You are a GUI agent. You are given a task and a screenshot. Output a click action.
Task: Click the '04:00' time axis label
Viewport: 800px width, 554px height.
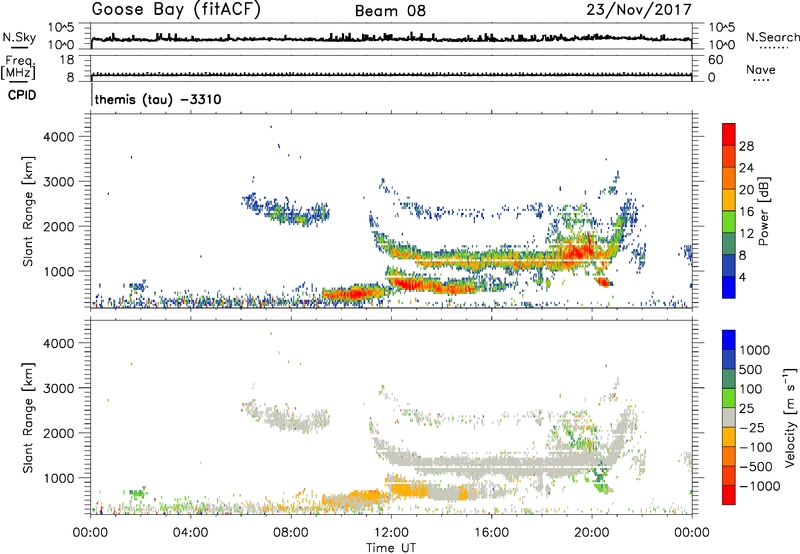click(x=190, y=533)
